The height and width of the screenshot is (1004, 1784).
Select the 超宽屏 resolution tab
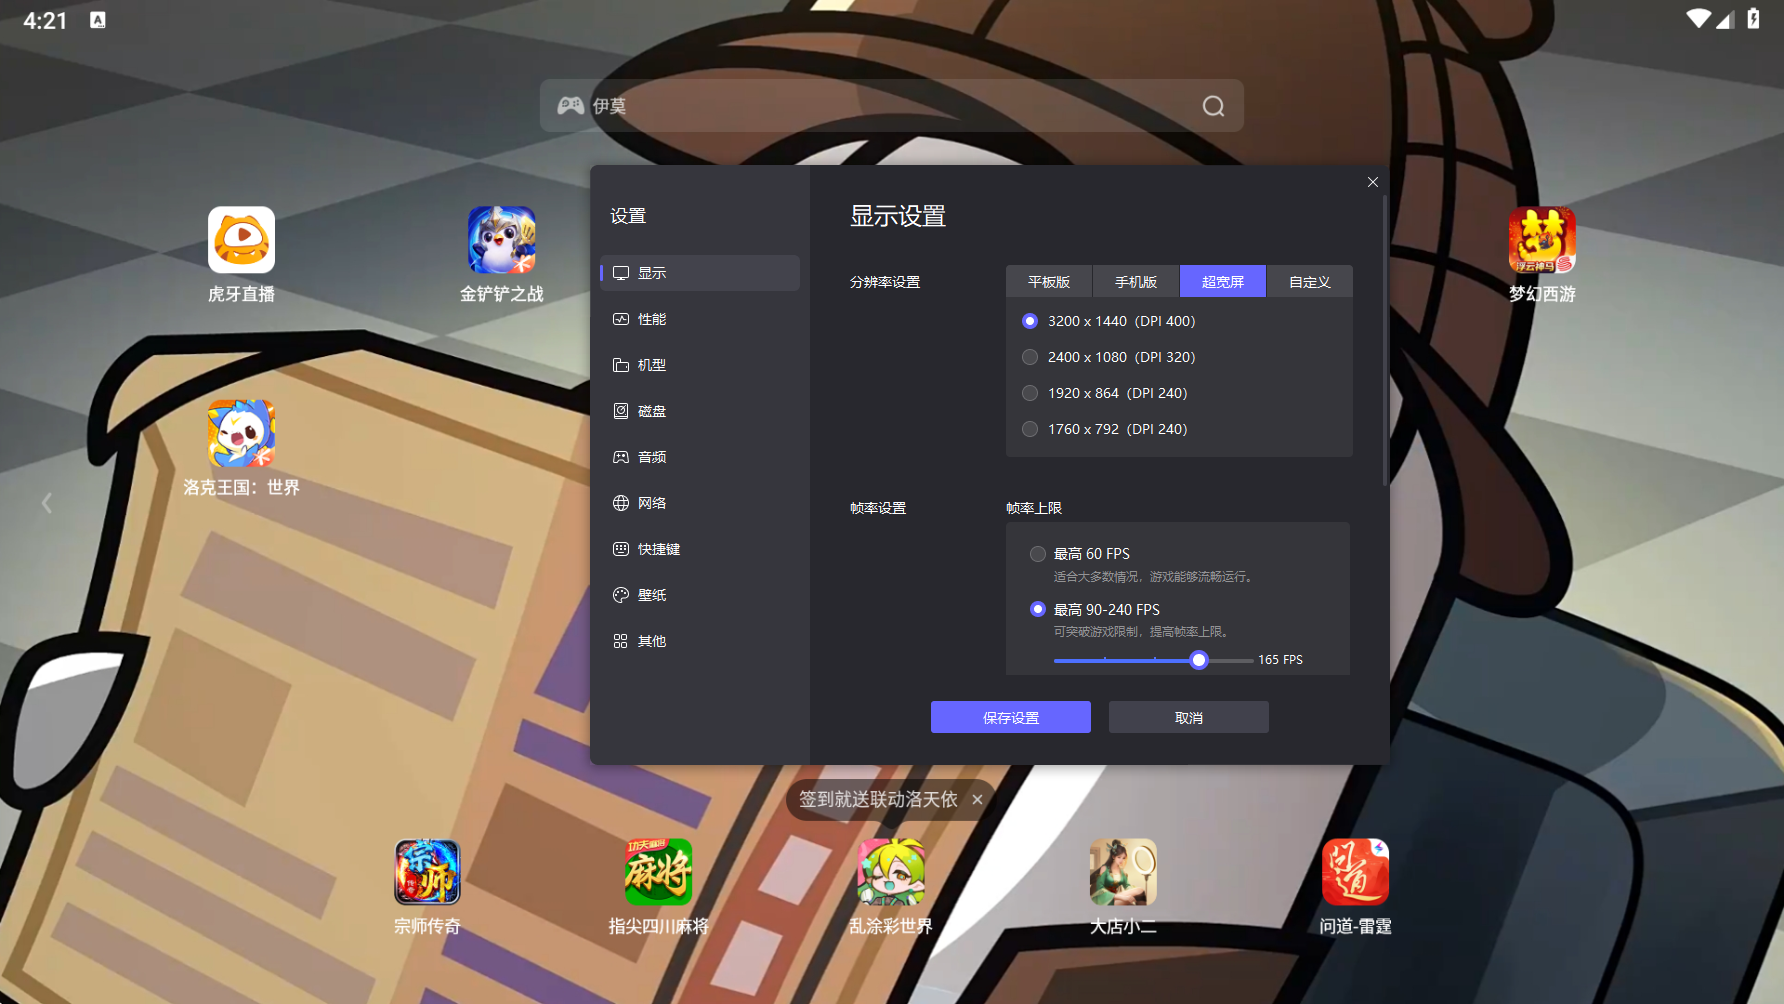click(1223, 282)
